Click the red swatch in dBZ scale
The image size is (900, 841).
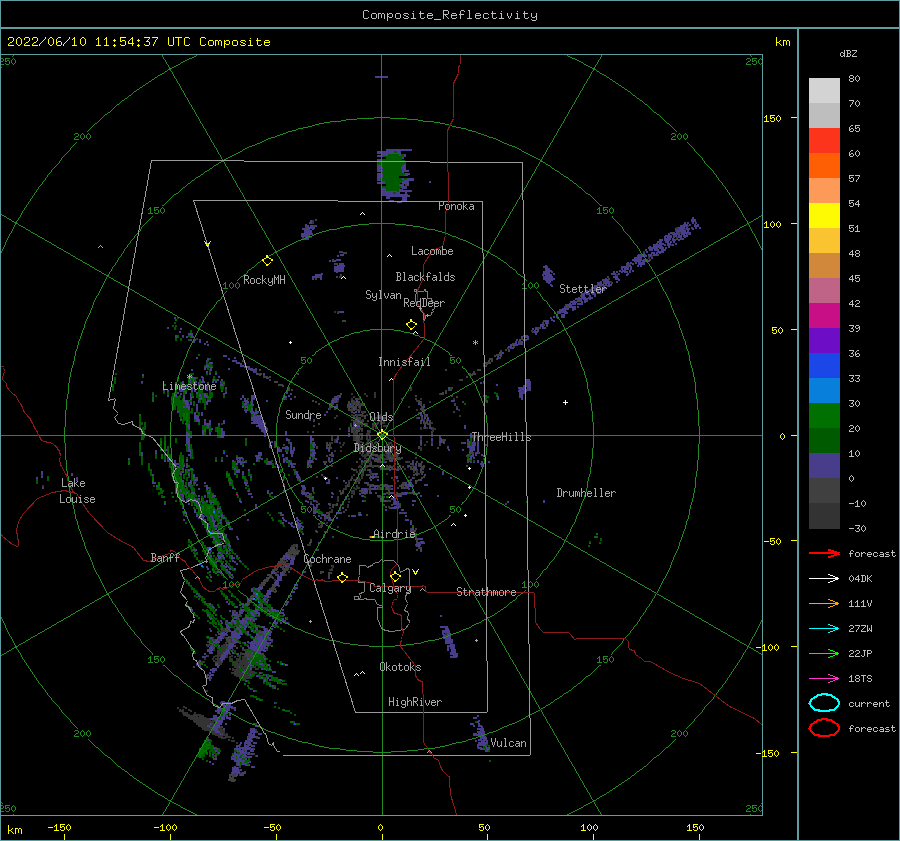point(824,141)
